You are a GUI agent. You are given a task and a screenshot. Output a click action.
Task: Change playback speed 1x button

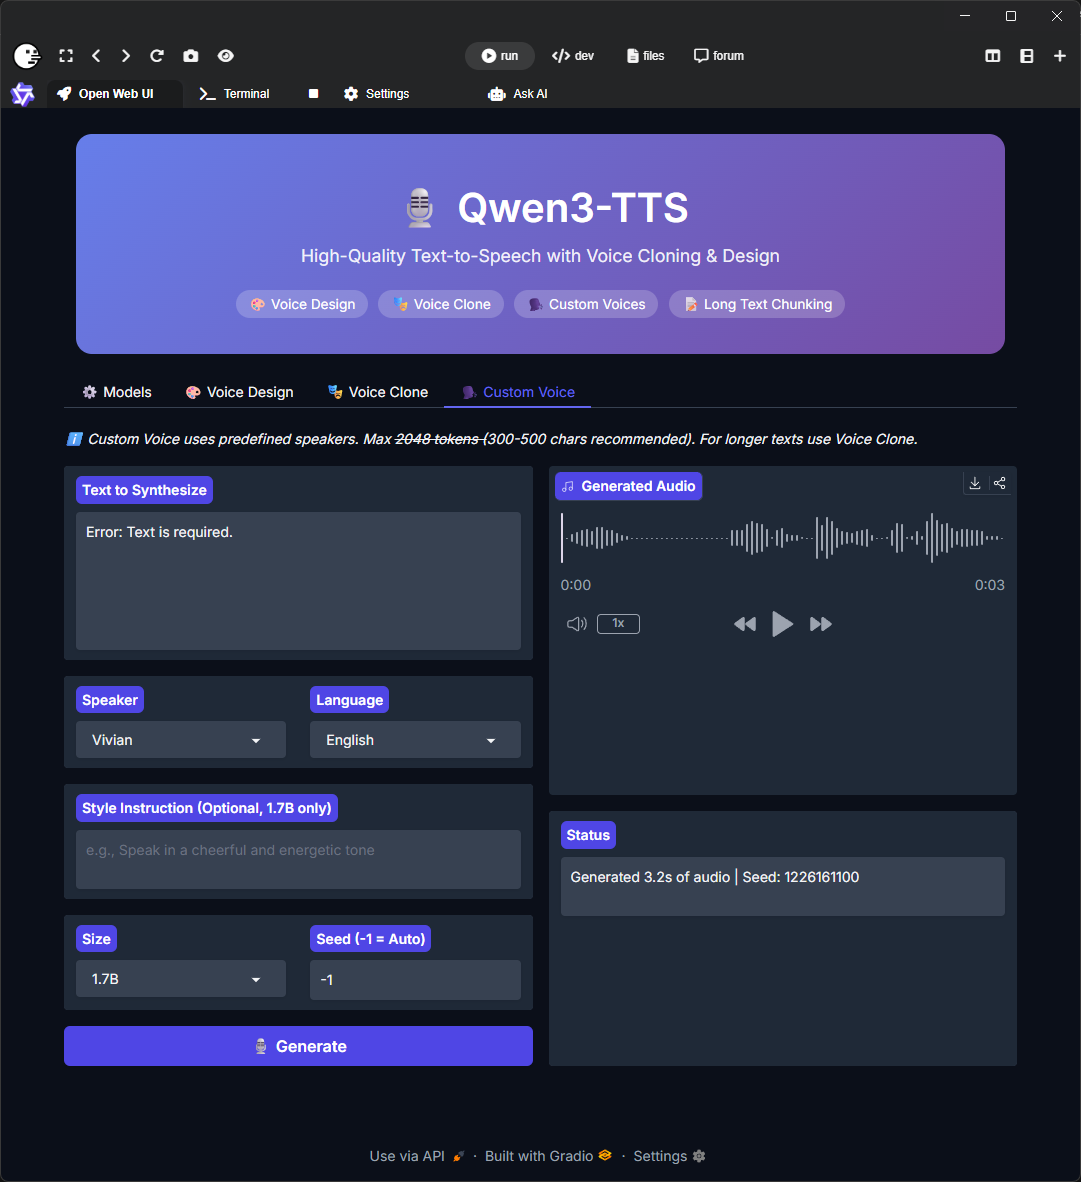[618, 623]
